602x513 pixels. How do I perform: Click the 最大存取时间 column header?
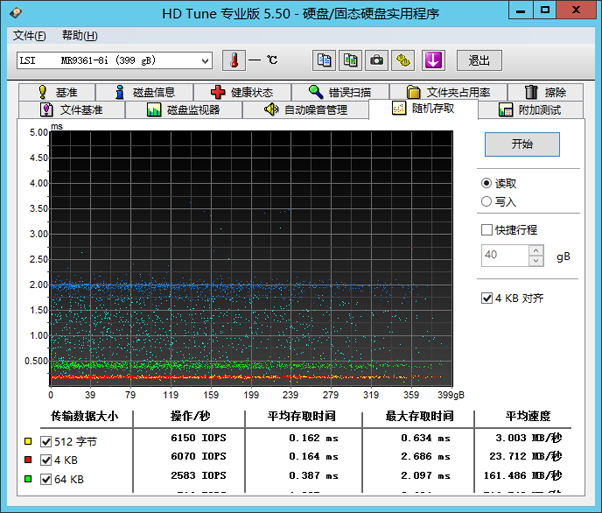coord(420,416)
